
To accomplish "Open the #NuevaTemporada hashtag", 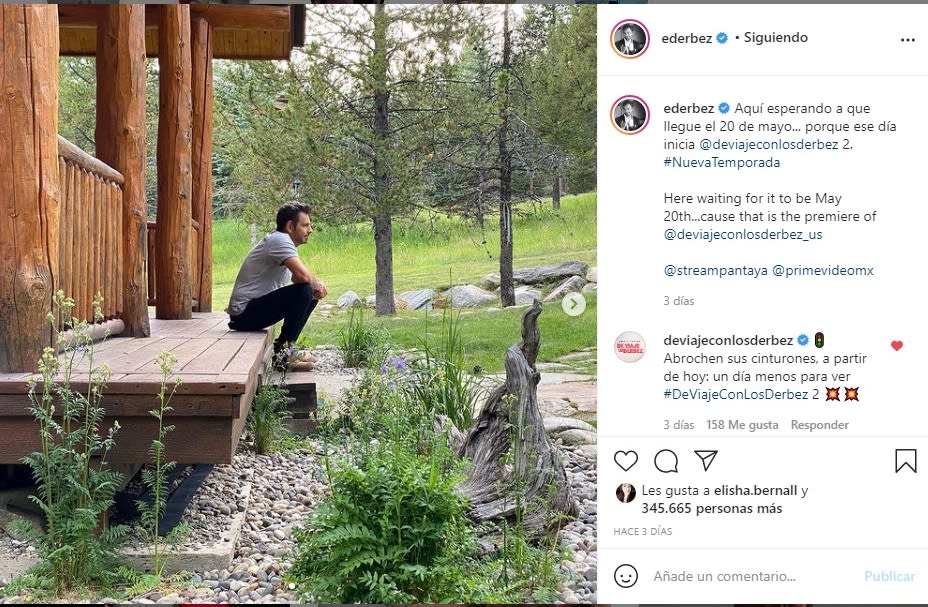I will pos(721,162).
